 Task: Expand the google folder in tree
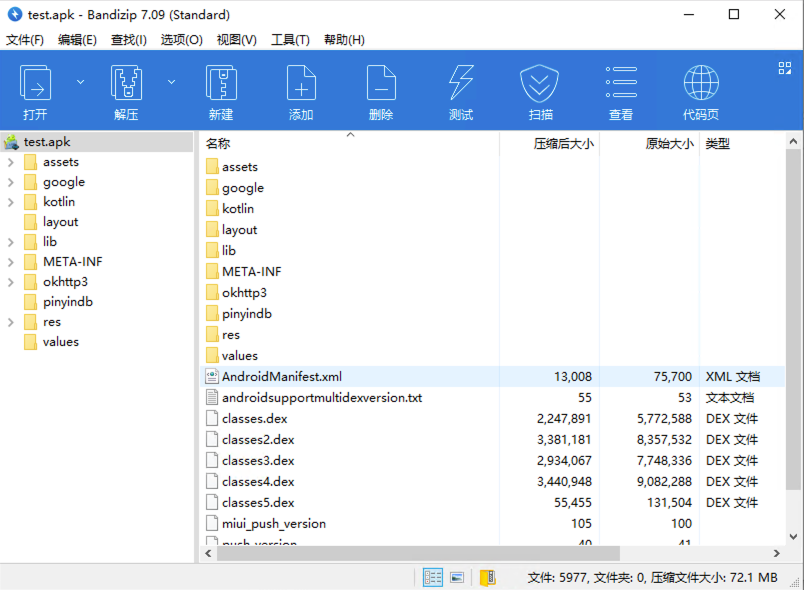tap(11, 182)
